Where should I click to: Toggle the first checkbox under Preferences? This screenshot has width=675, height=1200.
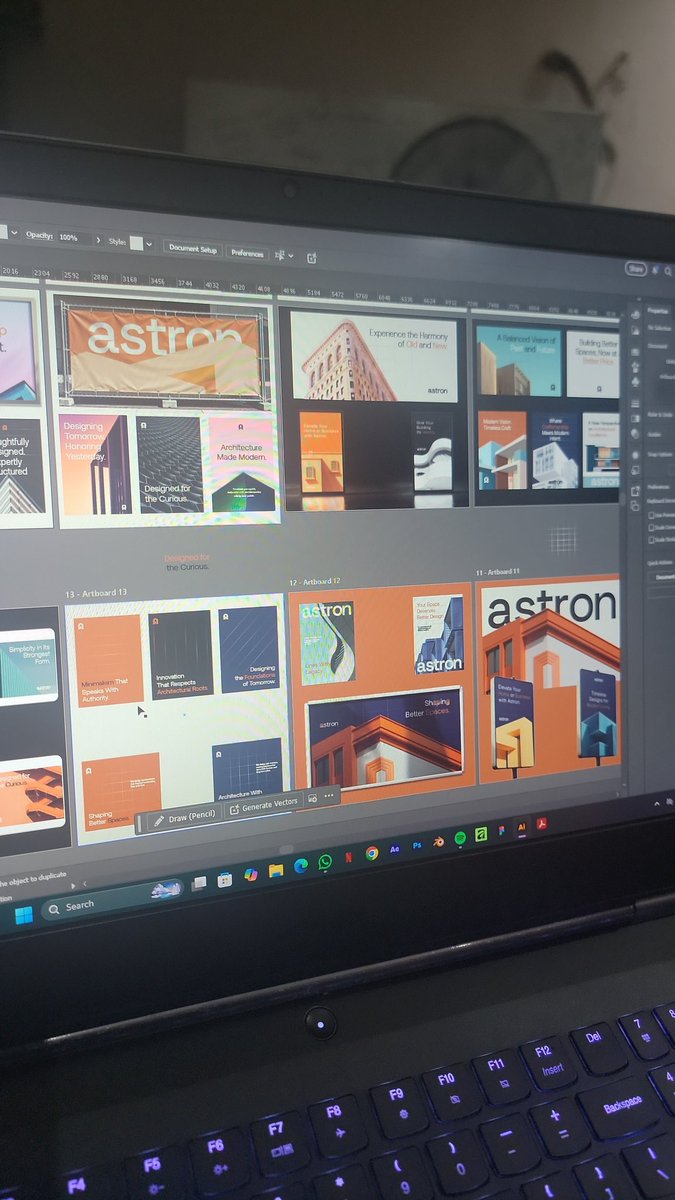[651, 515]
